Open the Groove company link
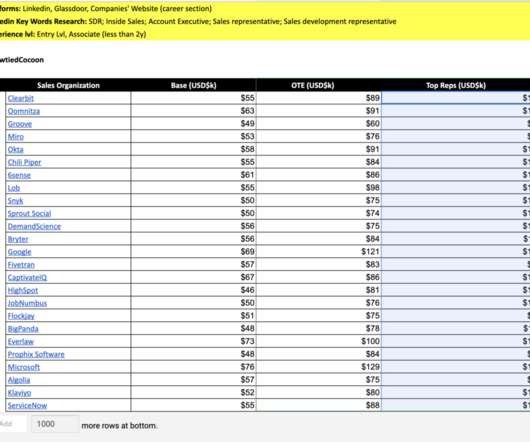The height and width of the screenshot is (442, 530). tap(20, 124)
